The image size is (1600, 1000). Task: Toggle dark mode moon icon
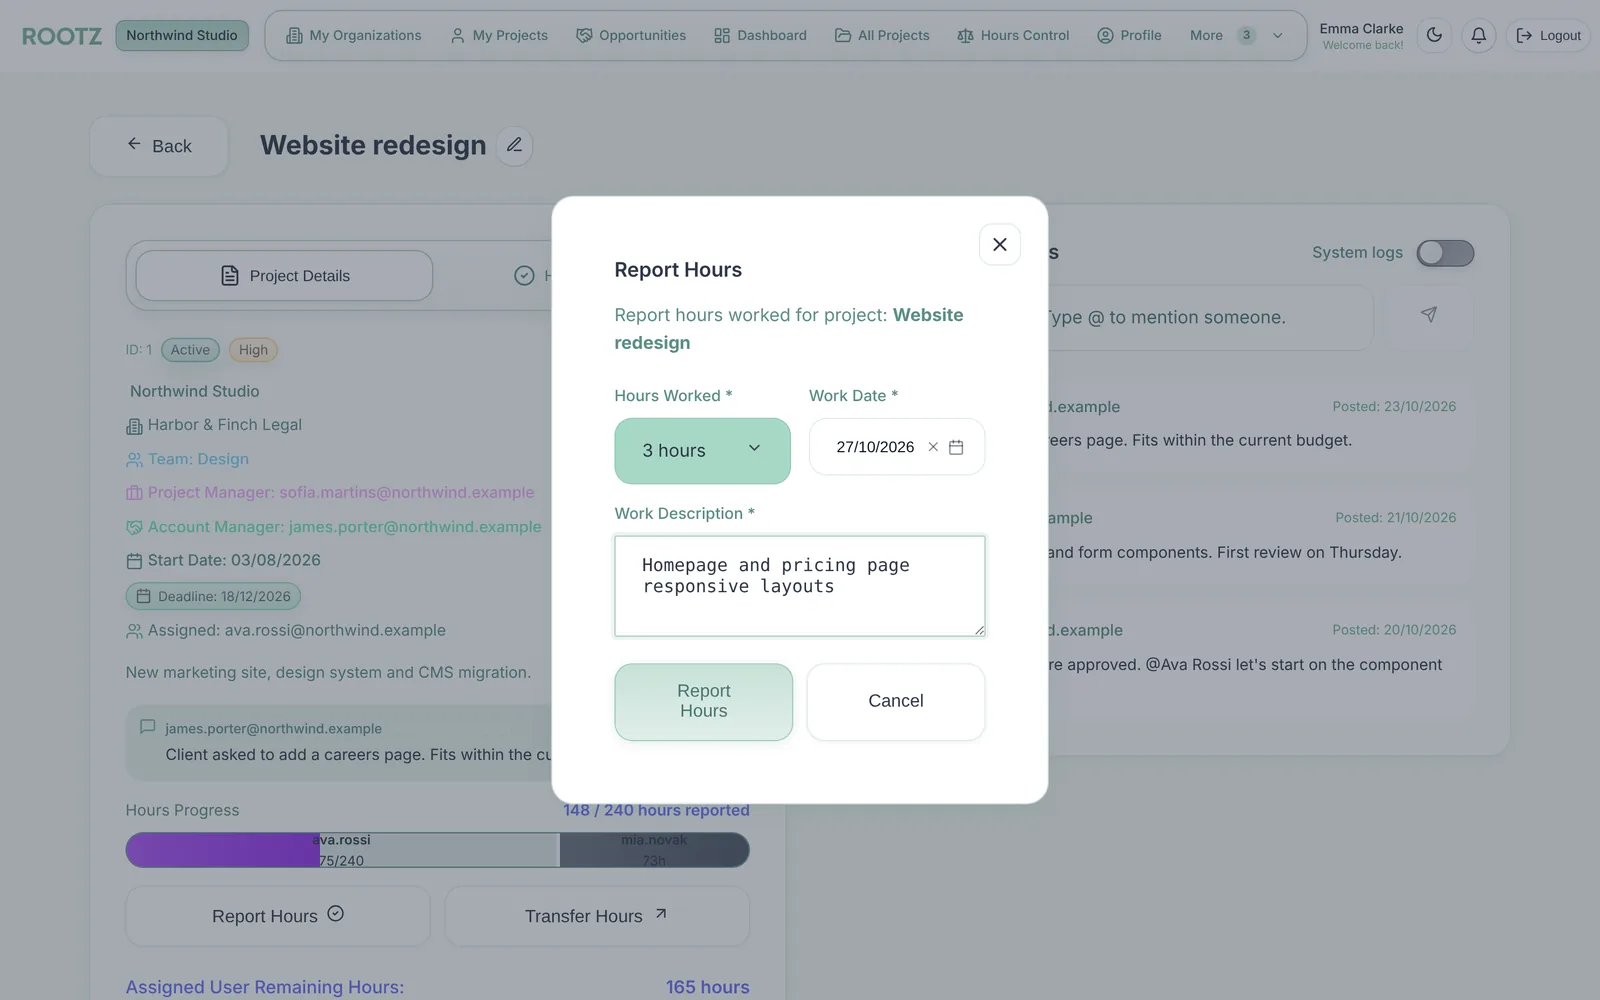pyautogui.click(x=1434, y=35)
